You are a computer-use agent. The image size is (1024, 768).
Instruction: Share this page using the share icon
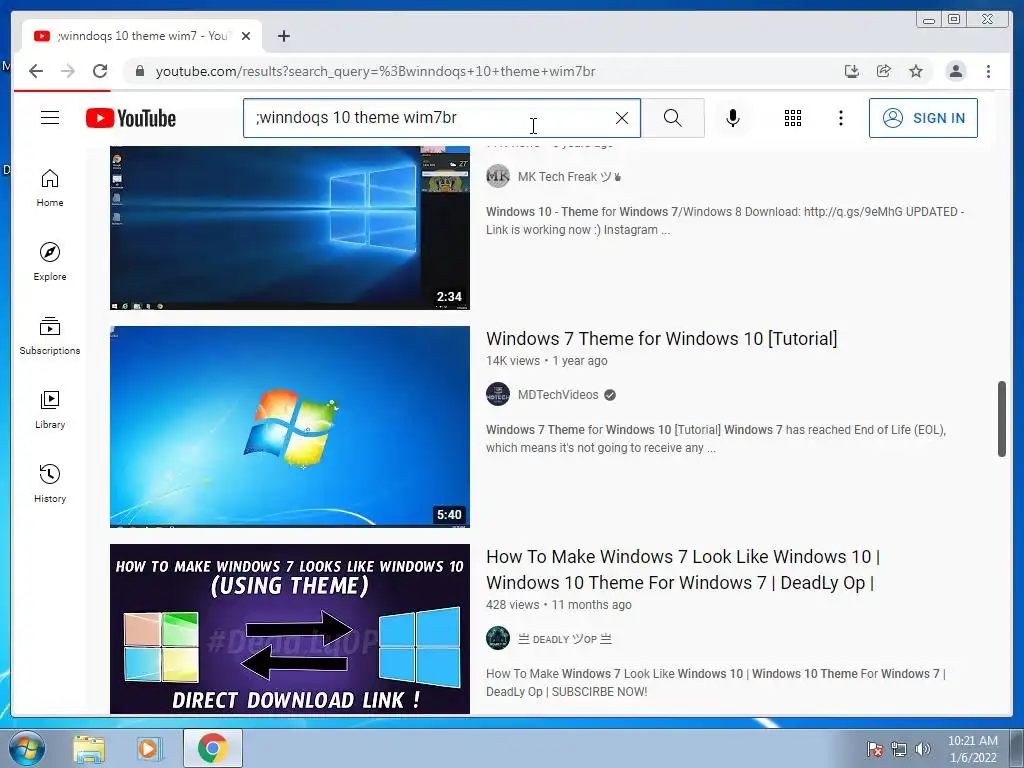click(884, 71)
